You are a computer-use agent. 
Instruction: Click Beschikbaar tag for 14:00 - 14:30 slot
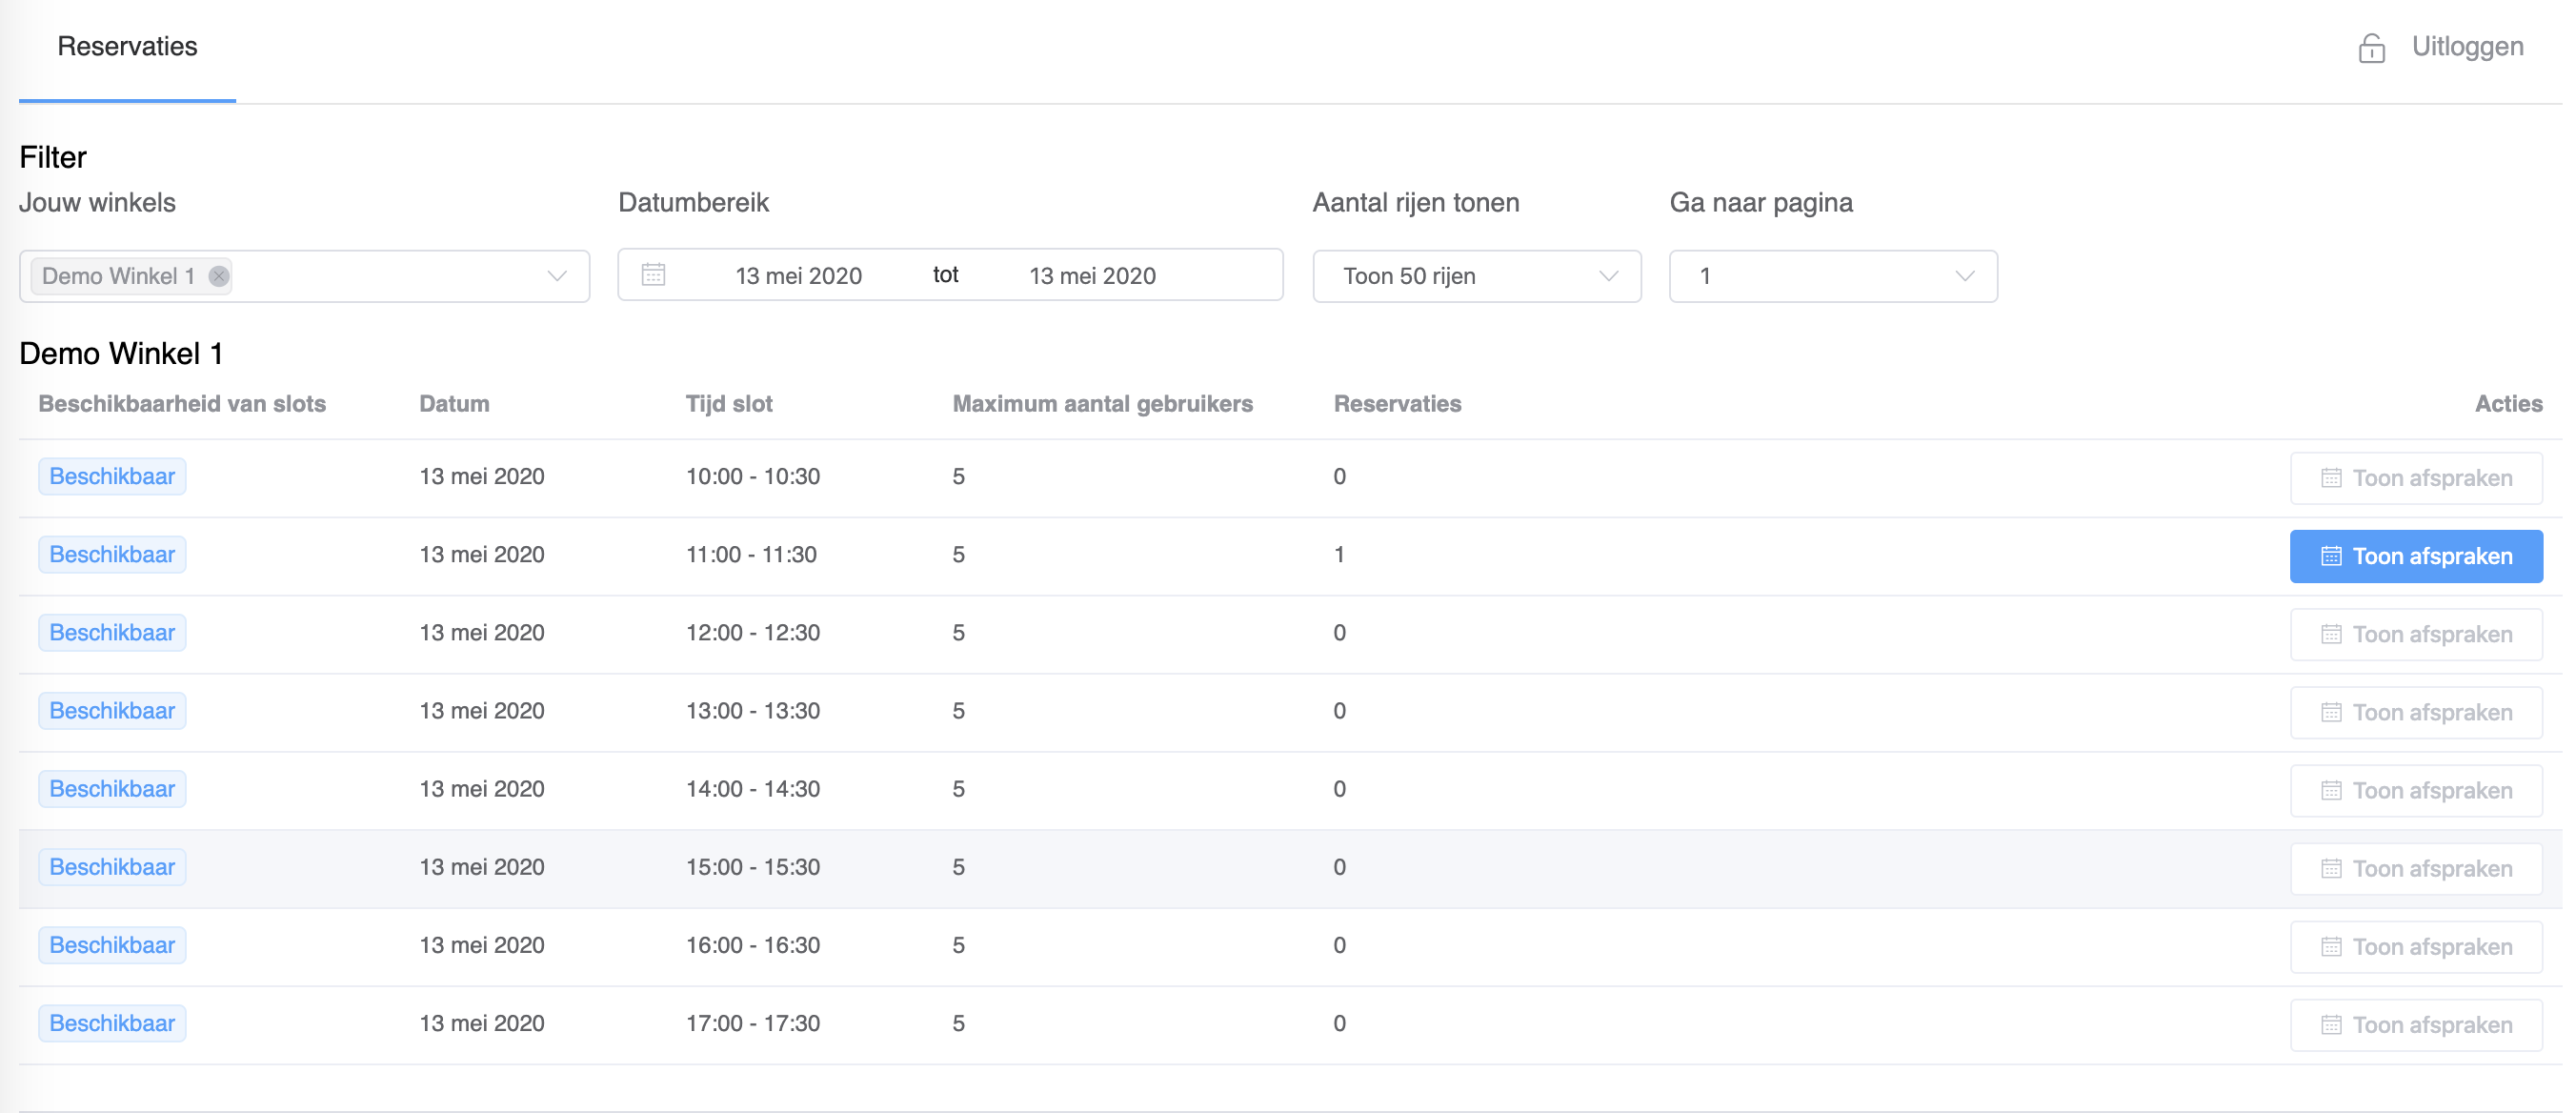pyautogui.click(x=112, y=789)
